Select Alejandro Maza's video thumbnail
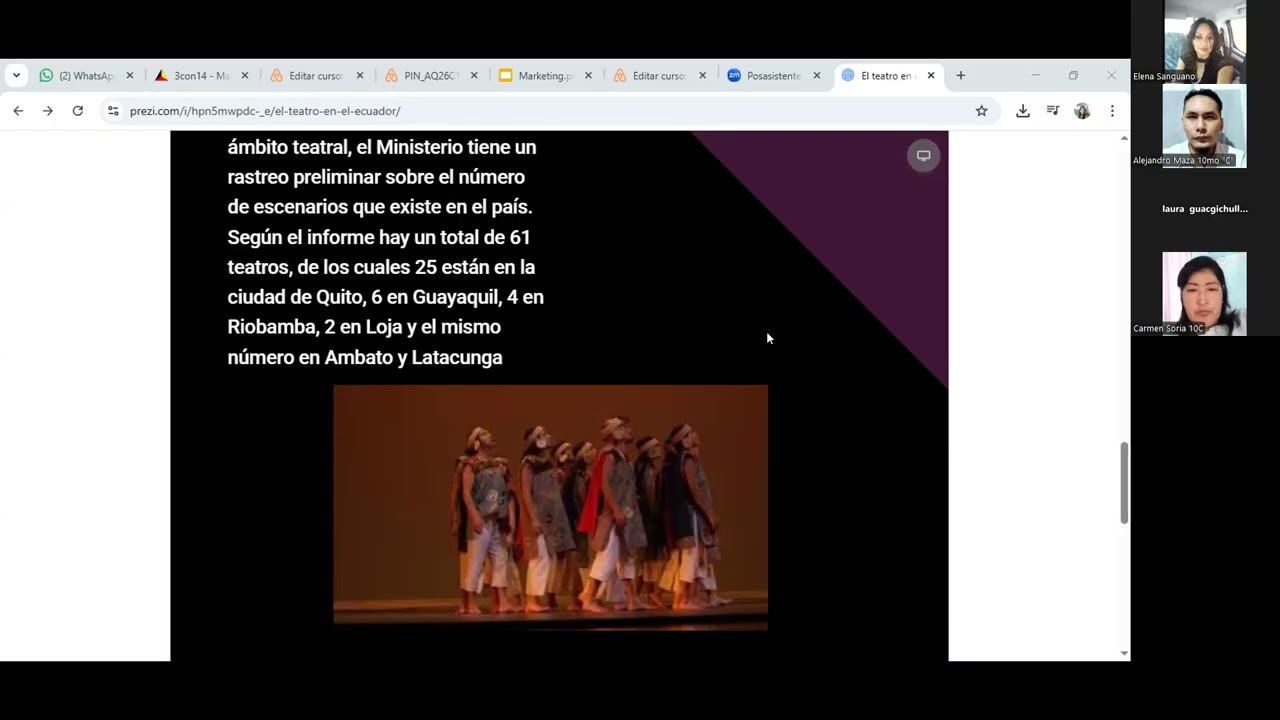The height and width of the screenshot is (720, 1280). [1204, 126]
